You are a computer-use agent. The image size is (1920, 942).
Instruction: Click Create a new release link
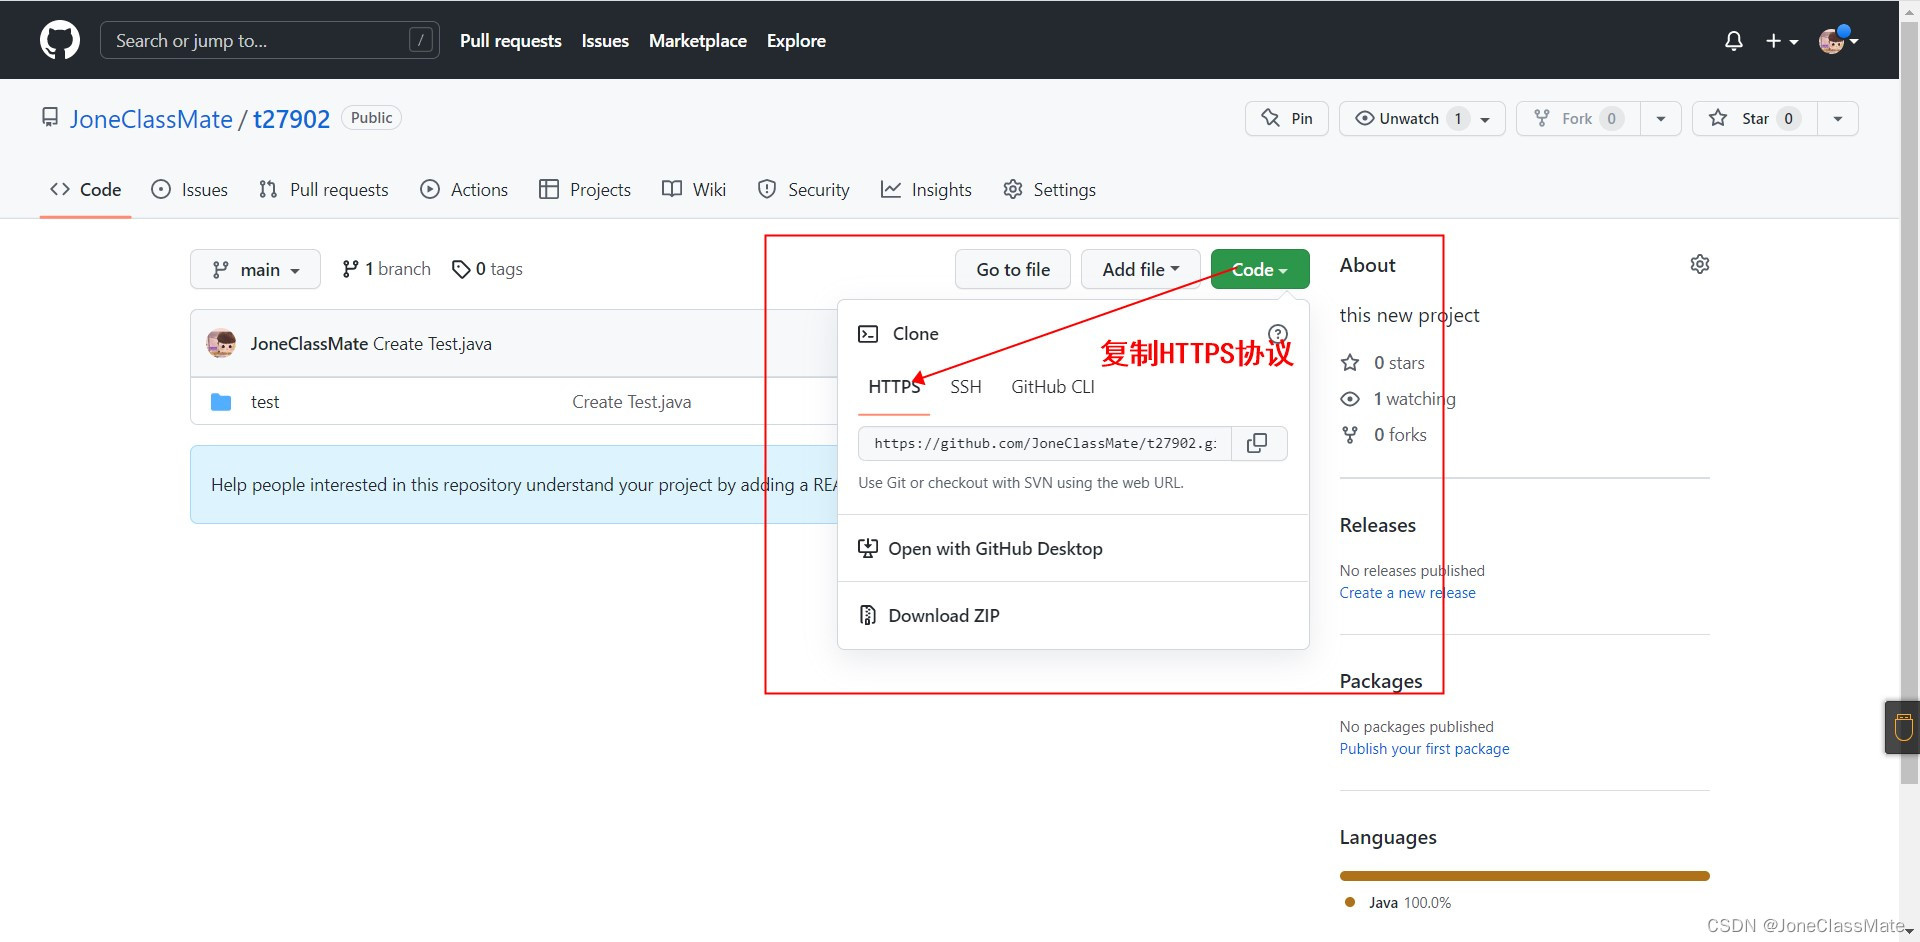(1407, 593)
